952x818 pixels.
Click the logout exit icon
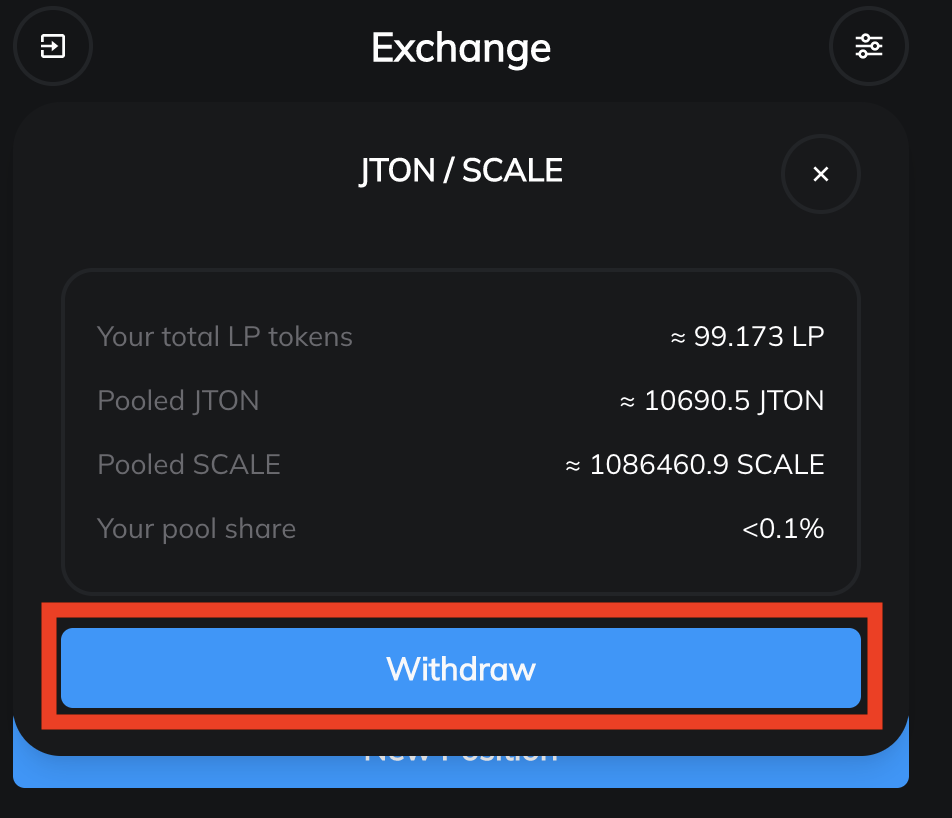pos(52,46)
